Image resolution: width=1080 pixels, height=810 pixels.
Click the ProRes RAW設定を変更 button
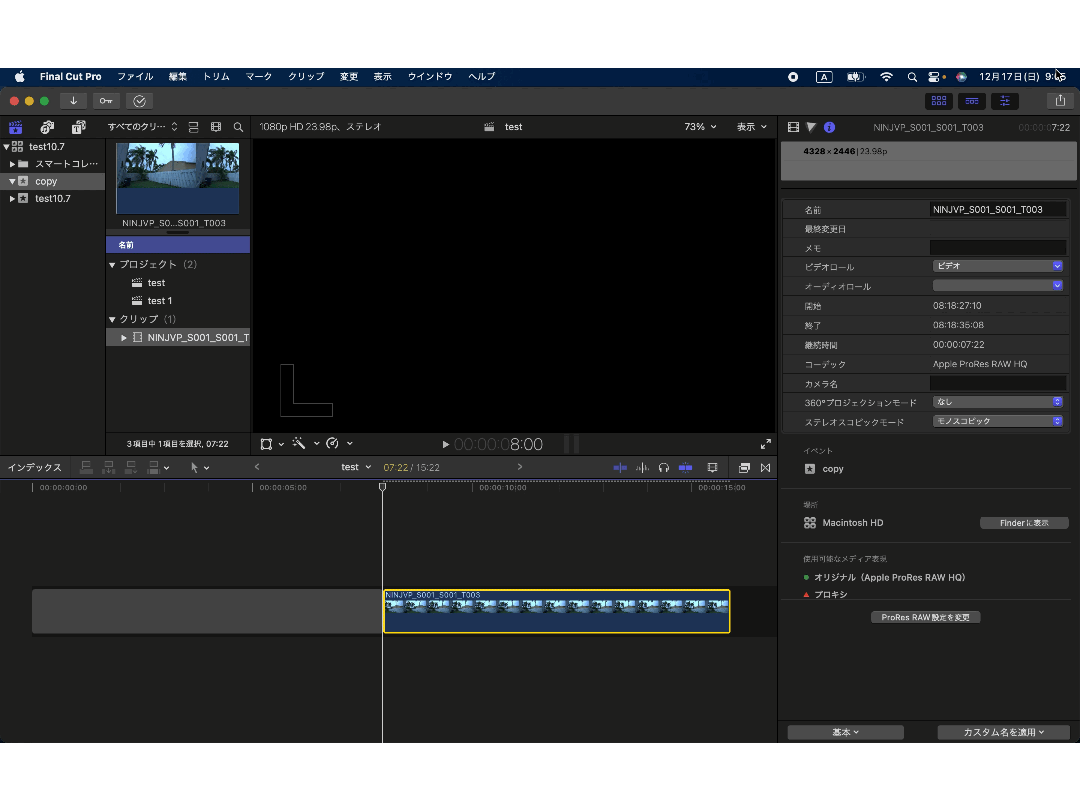925,617
